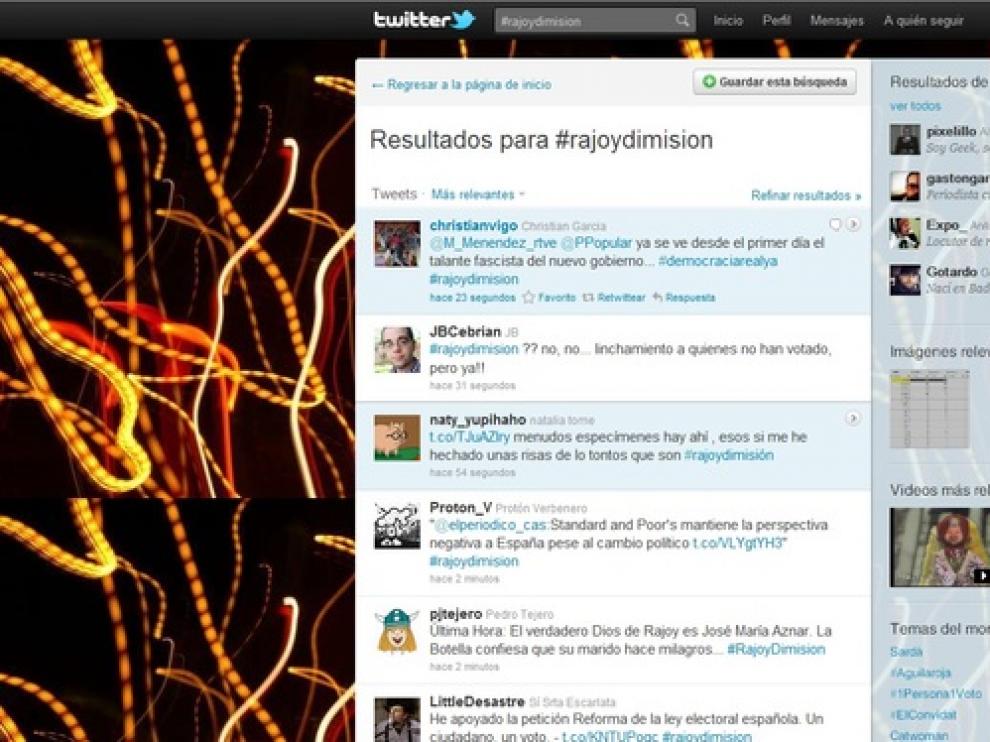Open pixelillo profile in sidebar
Image resolution: width=990 pixels, height=742 pixels.
click(x=951, y=132)
